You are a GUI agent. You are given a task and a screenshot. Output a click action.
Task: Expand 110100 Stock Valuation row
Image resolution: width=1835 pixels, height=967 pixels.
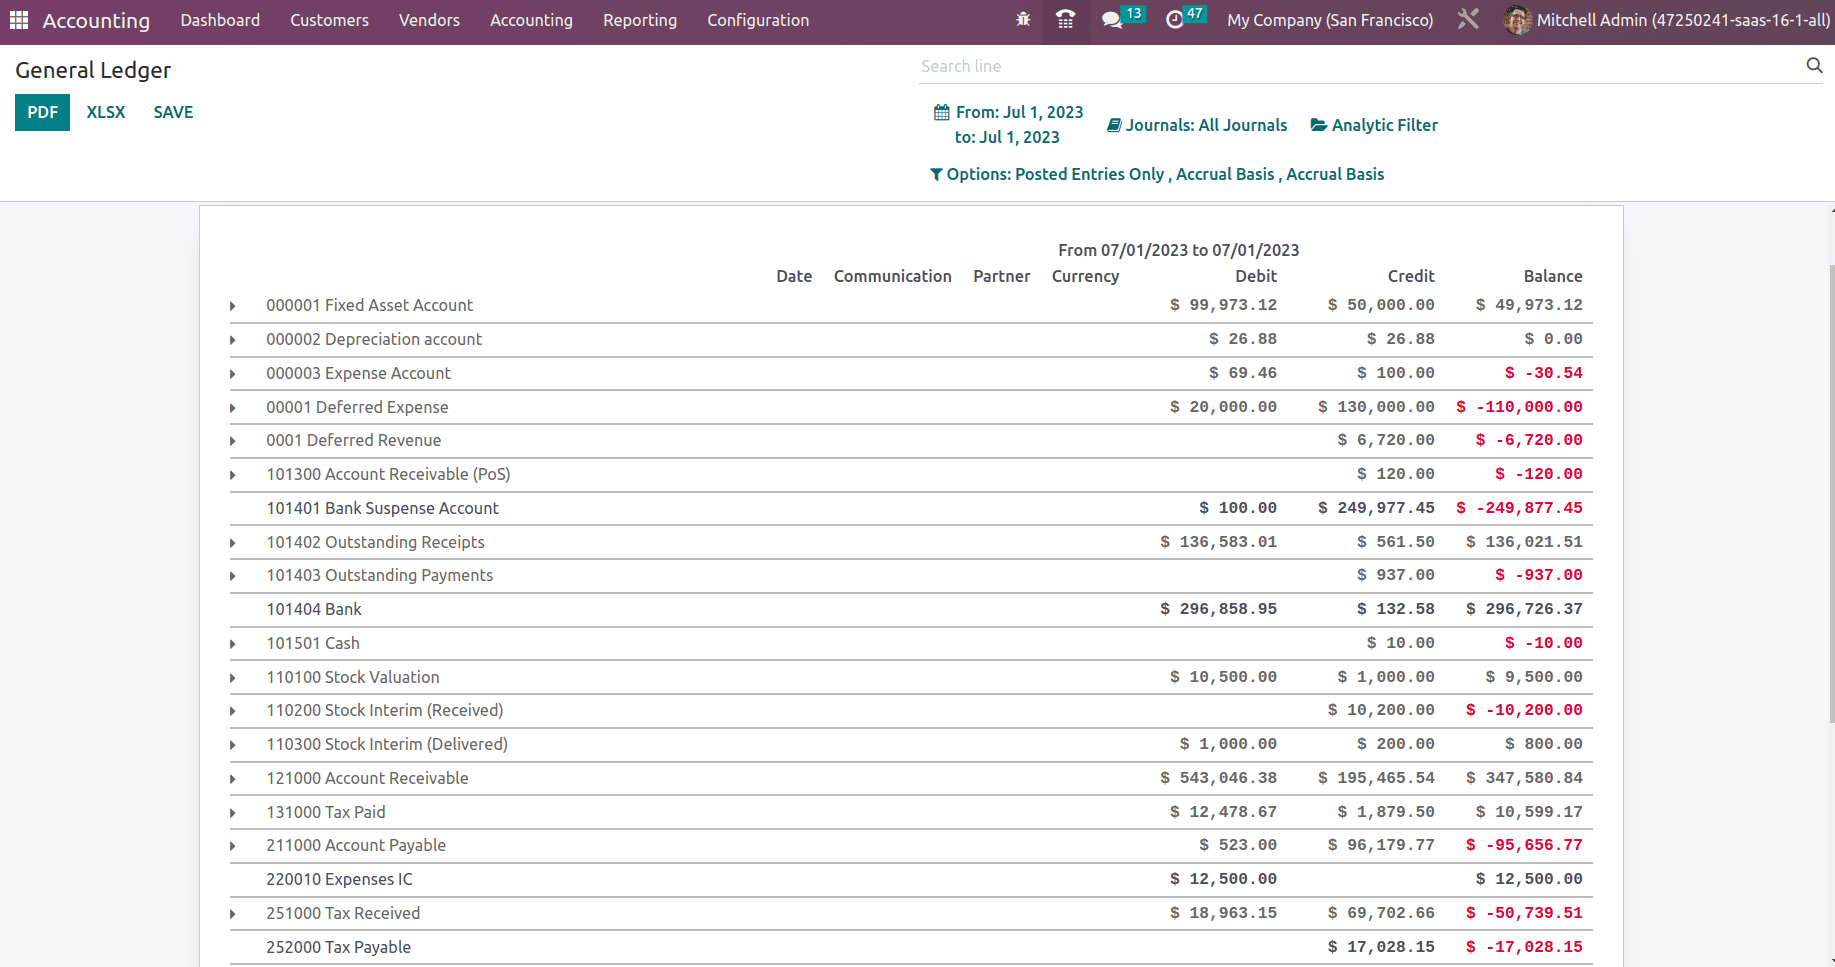pyautogui.click(x=233, y=678)
